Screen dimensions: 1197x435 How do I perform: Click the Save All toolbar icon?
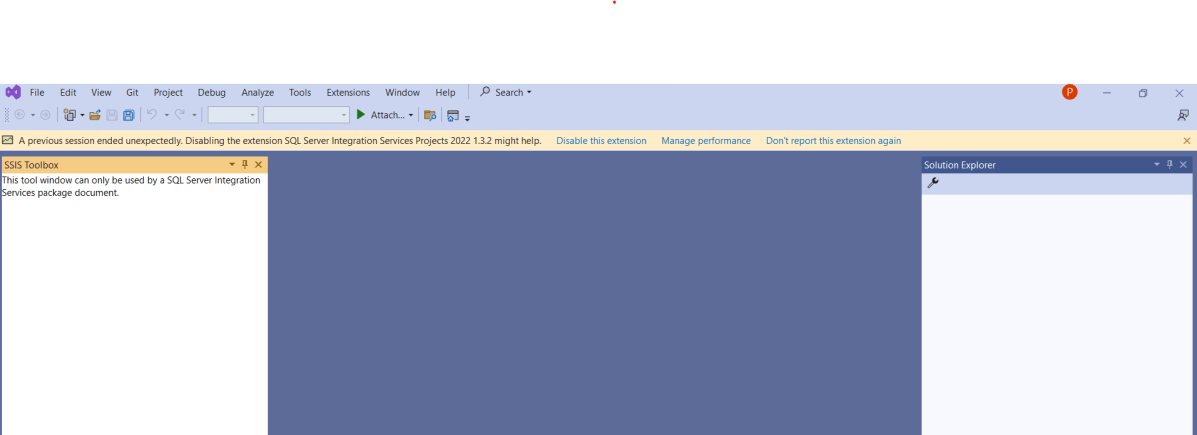pyautogui.click(x=128, y=115)
